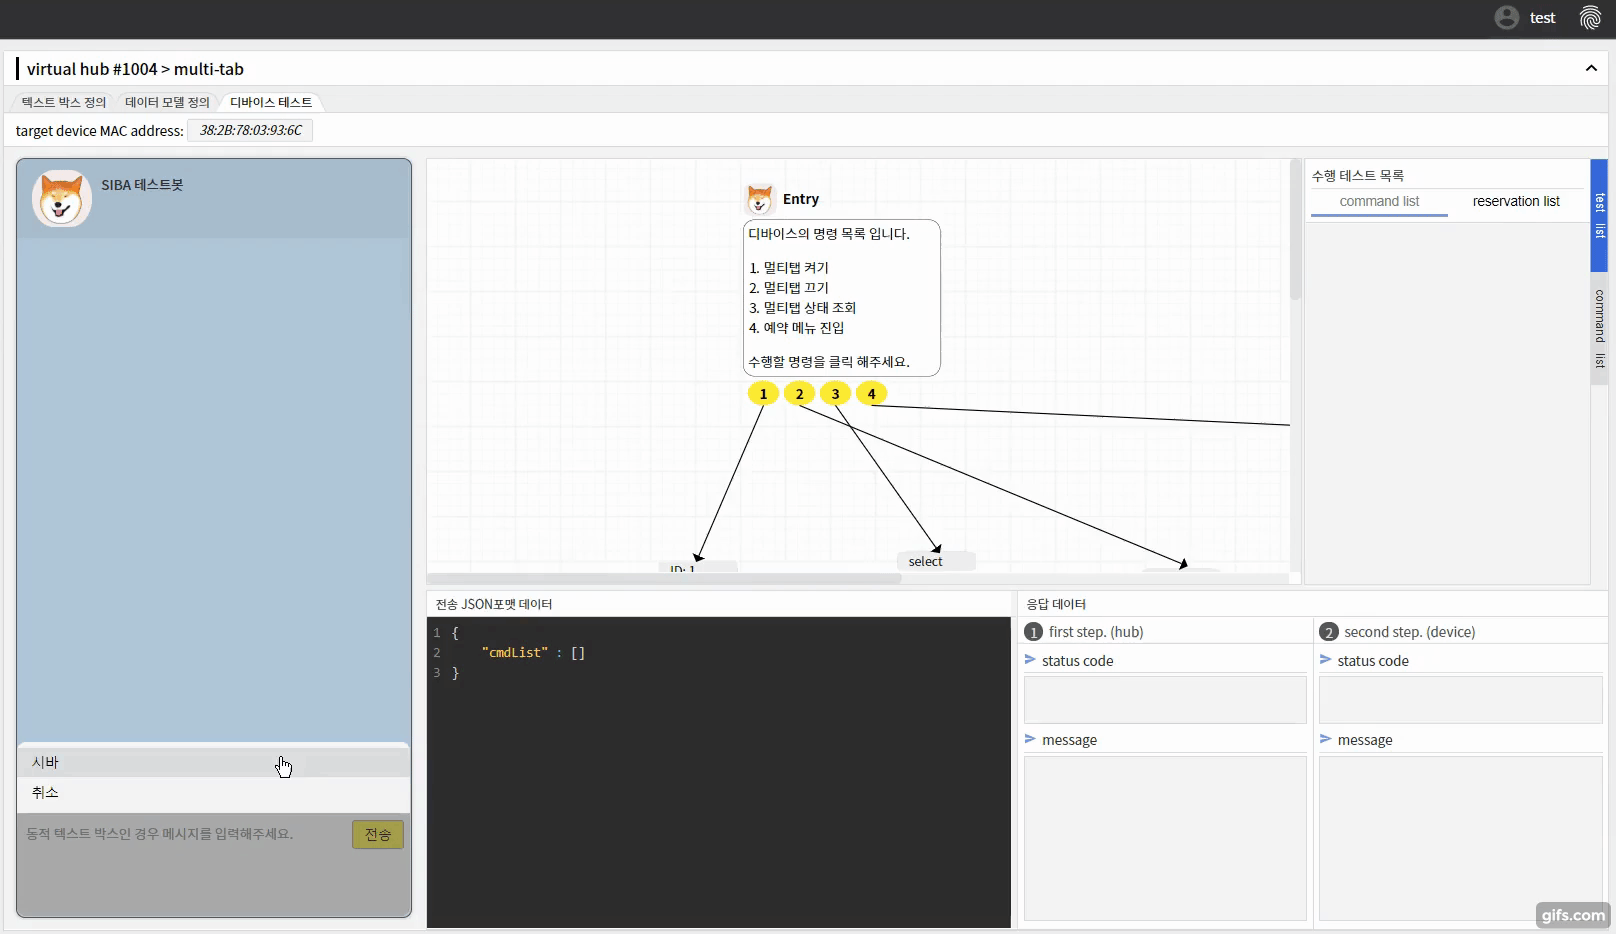Click '전송 JSON포맷 데이터' heading
Image resolution: width=1616 pixels, height=934 pixels.
click(x=494, y=604)
